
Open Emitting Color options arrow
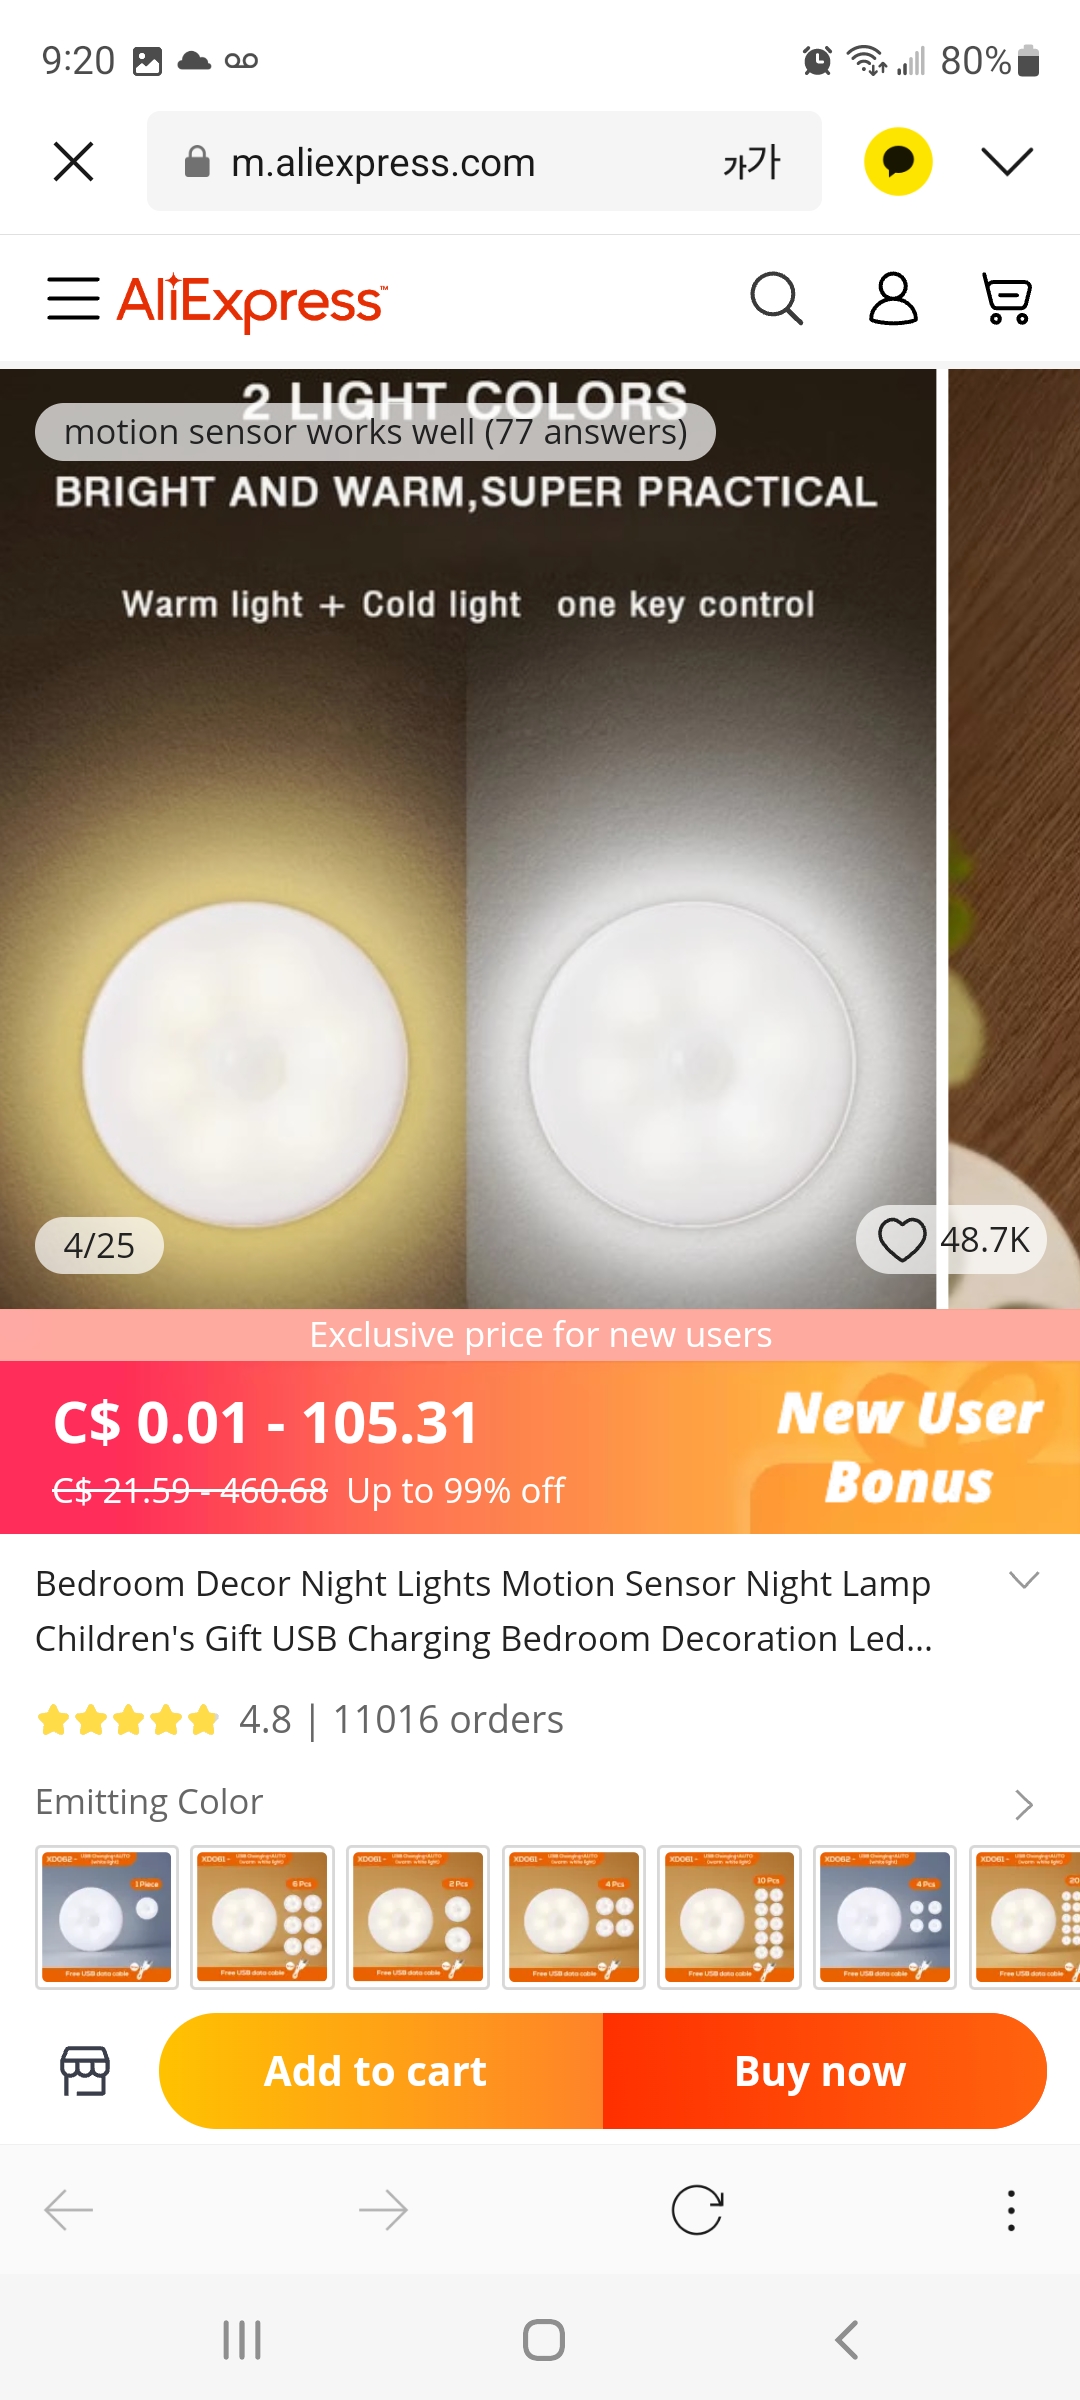tap(1023, 1804)
